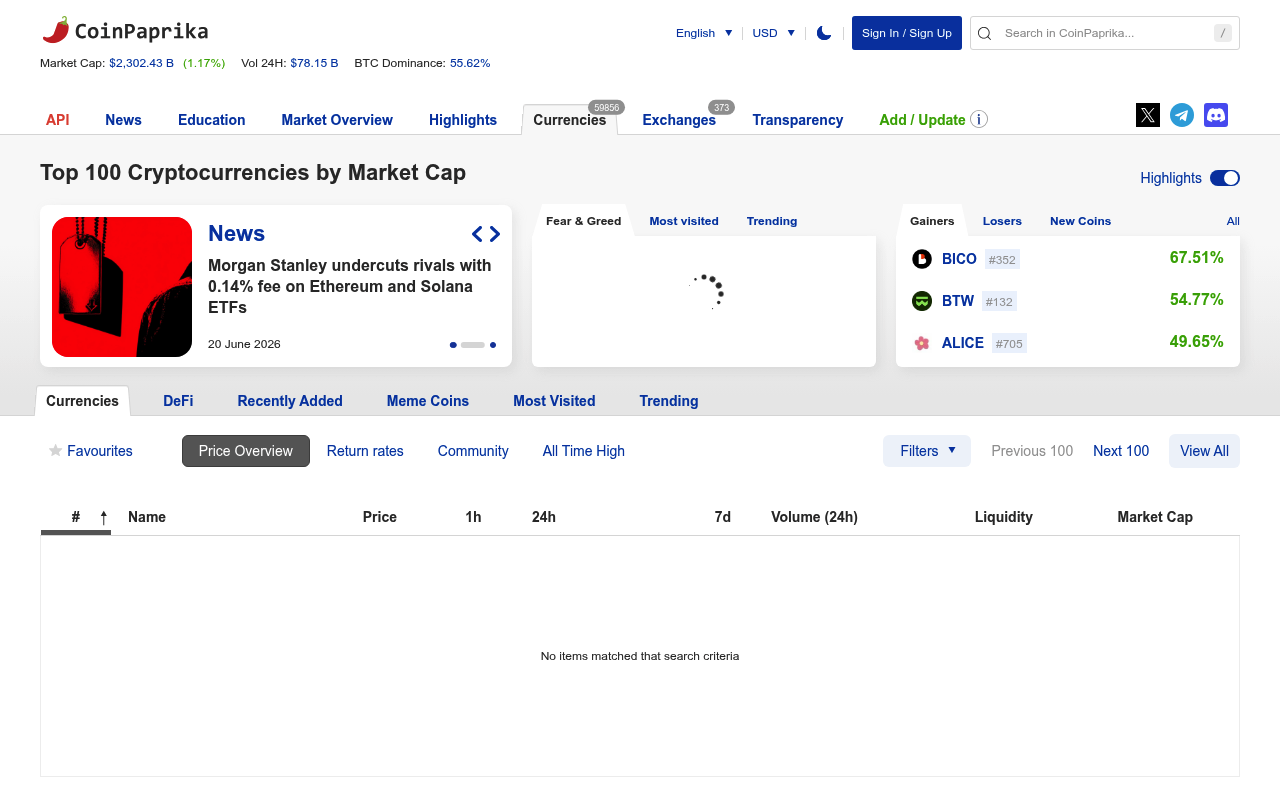1280x800 pixels.
Task: Select the Gainers tab
Action: pyautogui.click(x=932, y=221)
